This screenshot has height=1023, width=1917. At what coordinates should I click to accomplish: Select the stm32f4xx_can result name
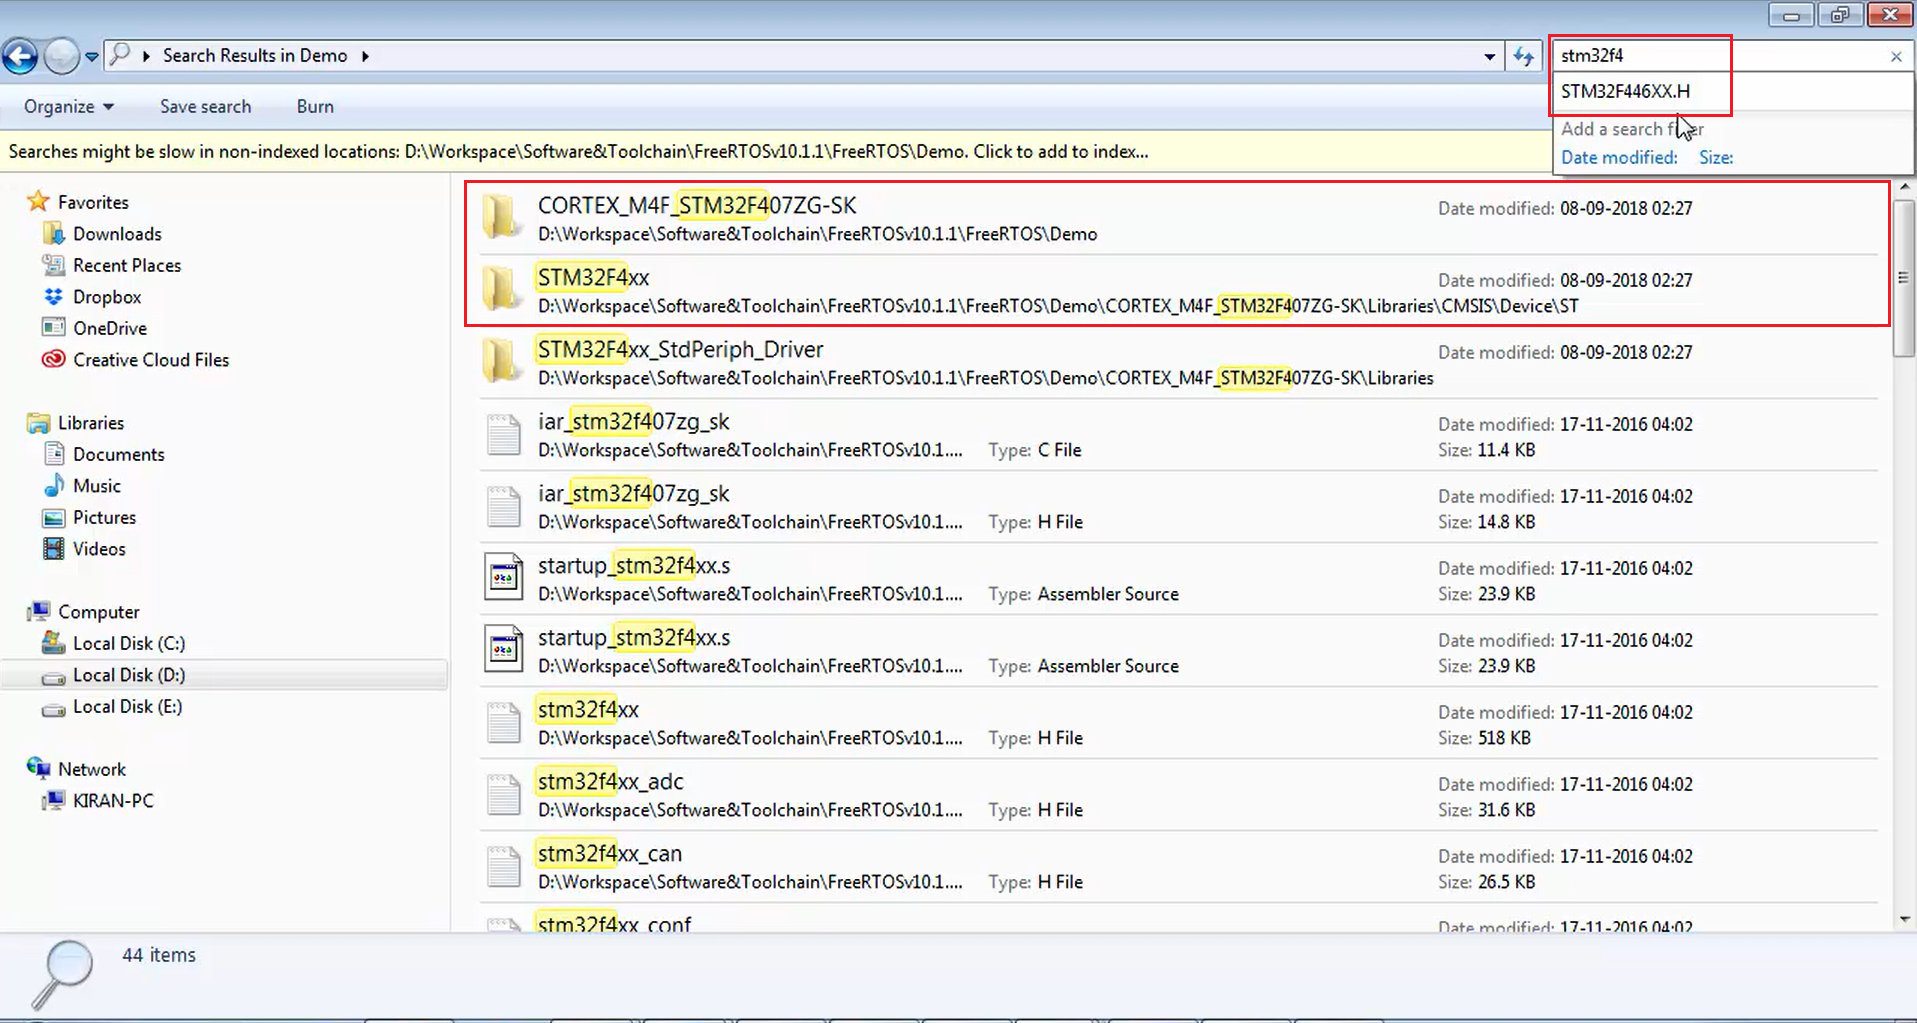pos(609,853)
